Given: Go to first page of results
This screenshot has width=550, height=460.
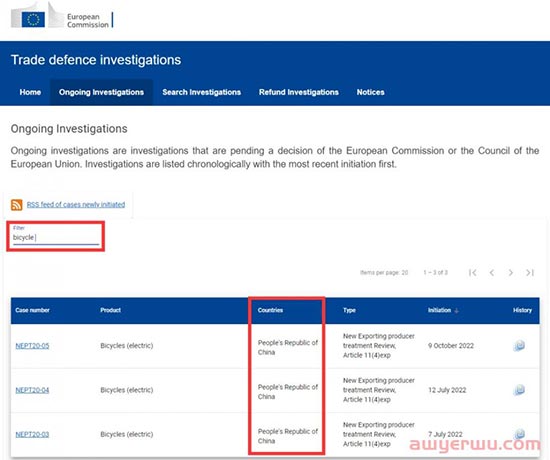Looking at the screenshot, I should [x=472, y=273].
